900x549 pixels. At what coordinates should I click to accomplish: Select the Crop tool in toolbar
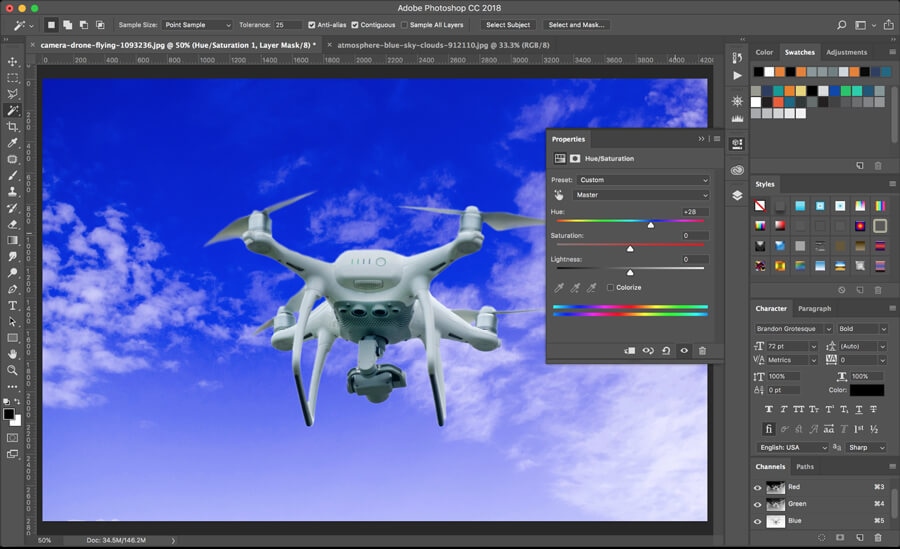click(12, 127)
